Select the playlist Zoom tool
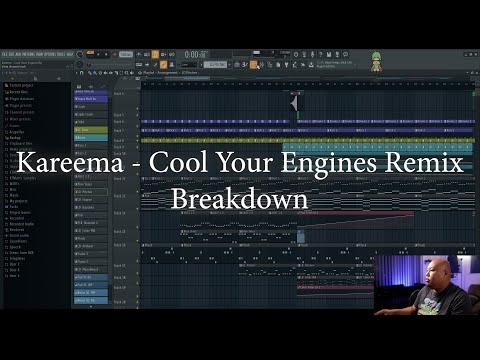This screenshot has width=480, height=360. (x=127, y=73)
